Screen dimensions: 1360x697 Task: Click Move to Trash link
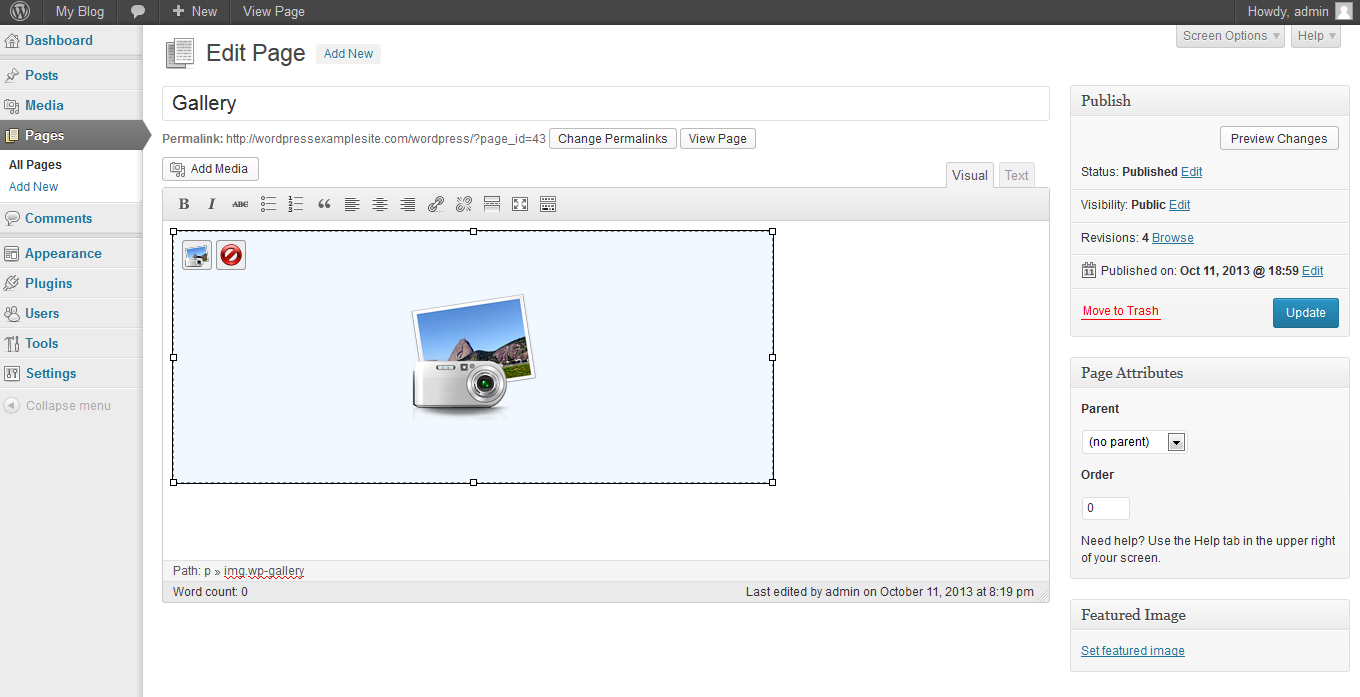point(1121,311)
